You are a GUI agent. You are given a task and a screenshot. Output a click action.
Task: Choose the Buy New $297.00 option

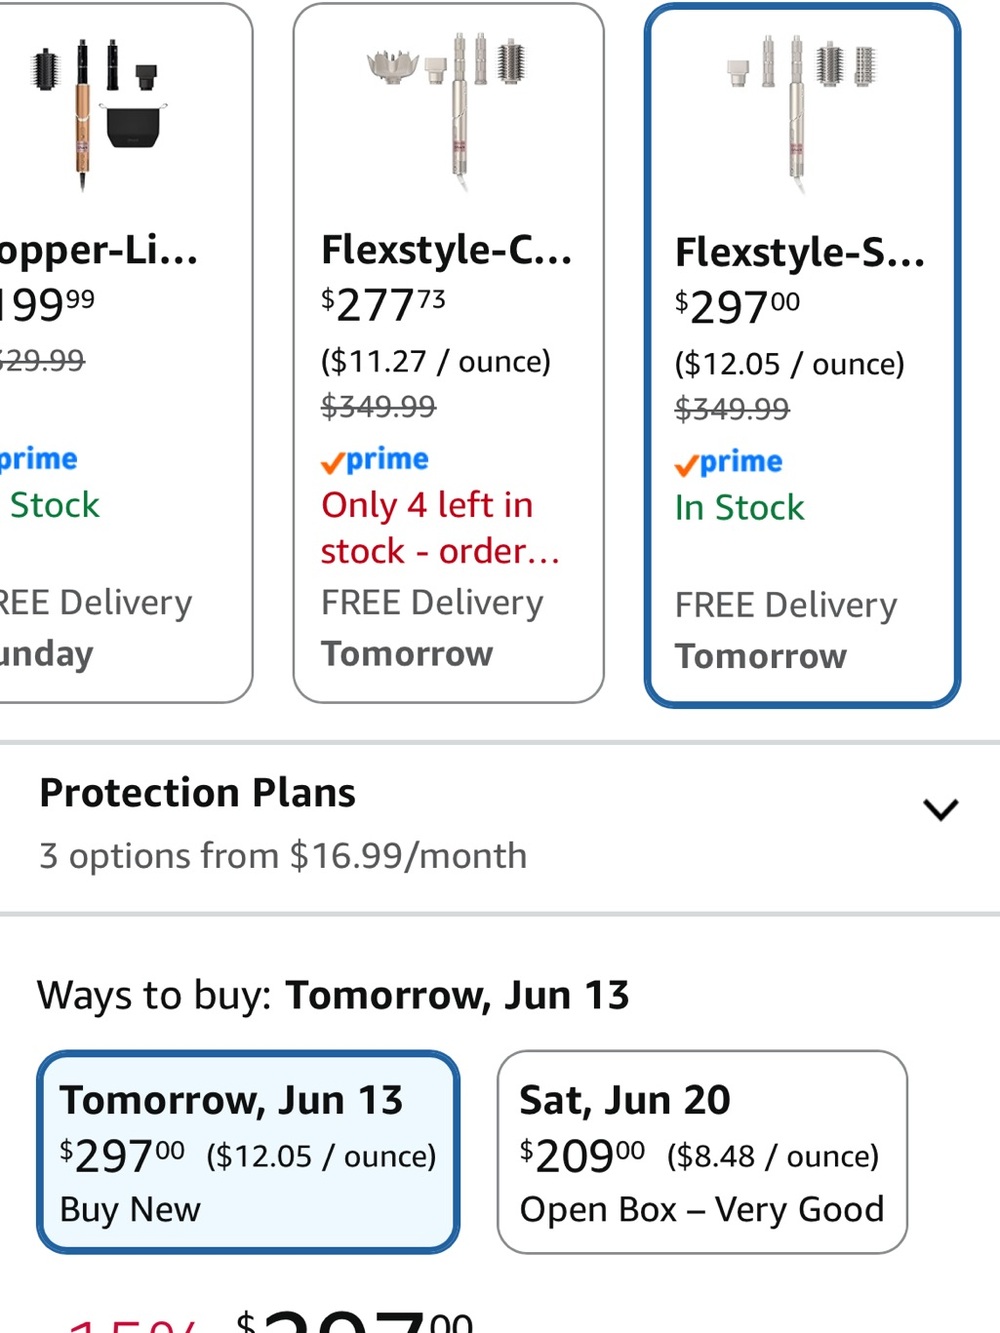(x=248, y=1152)
